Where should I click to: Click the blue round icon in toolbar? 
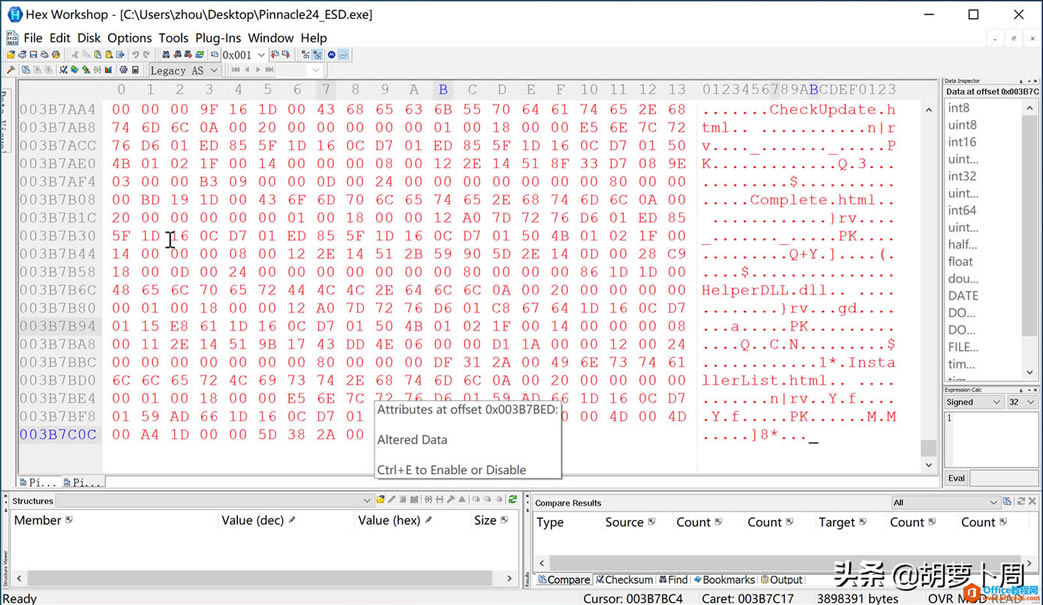point(331,55)
